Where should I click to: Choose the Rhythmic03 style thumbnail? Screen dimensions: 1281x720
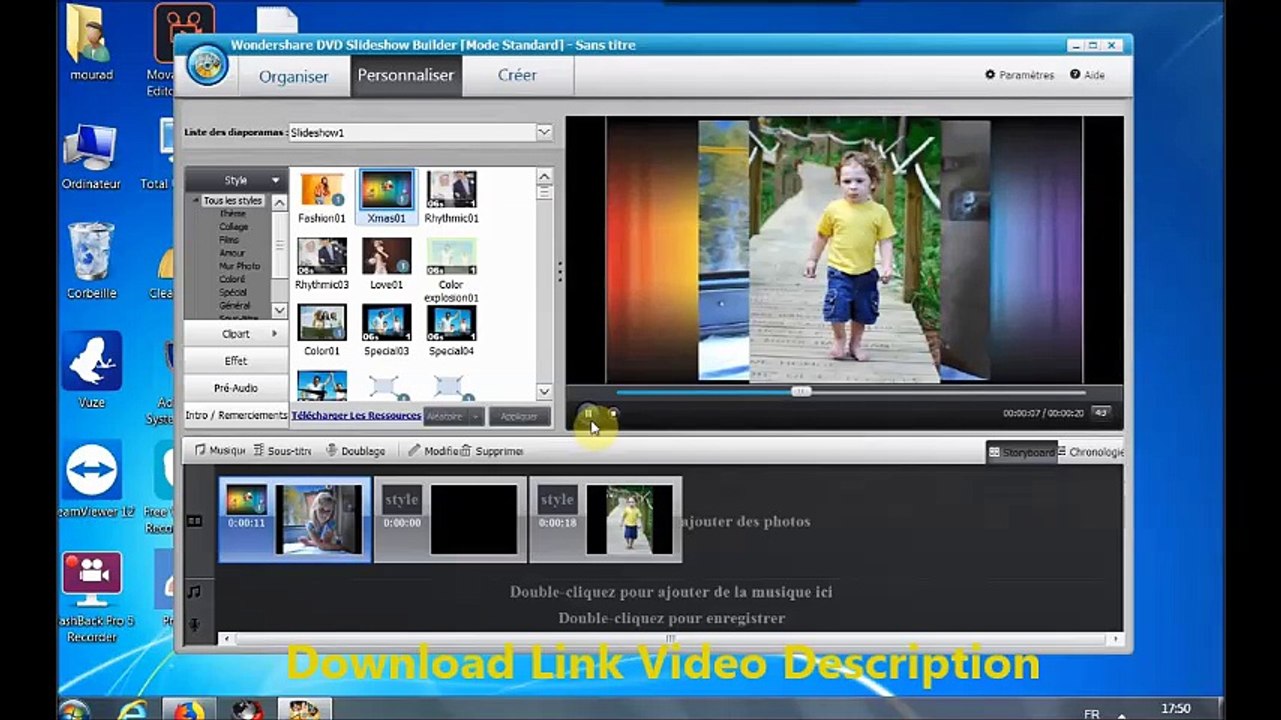pos(322,263)
